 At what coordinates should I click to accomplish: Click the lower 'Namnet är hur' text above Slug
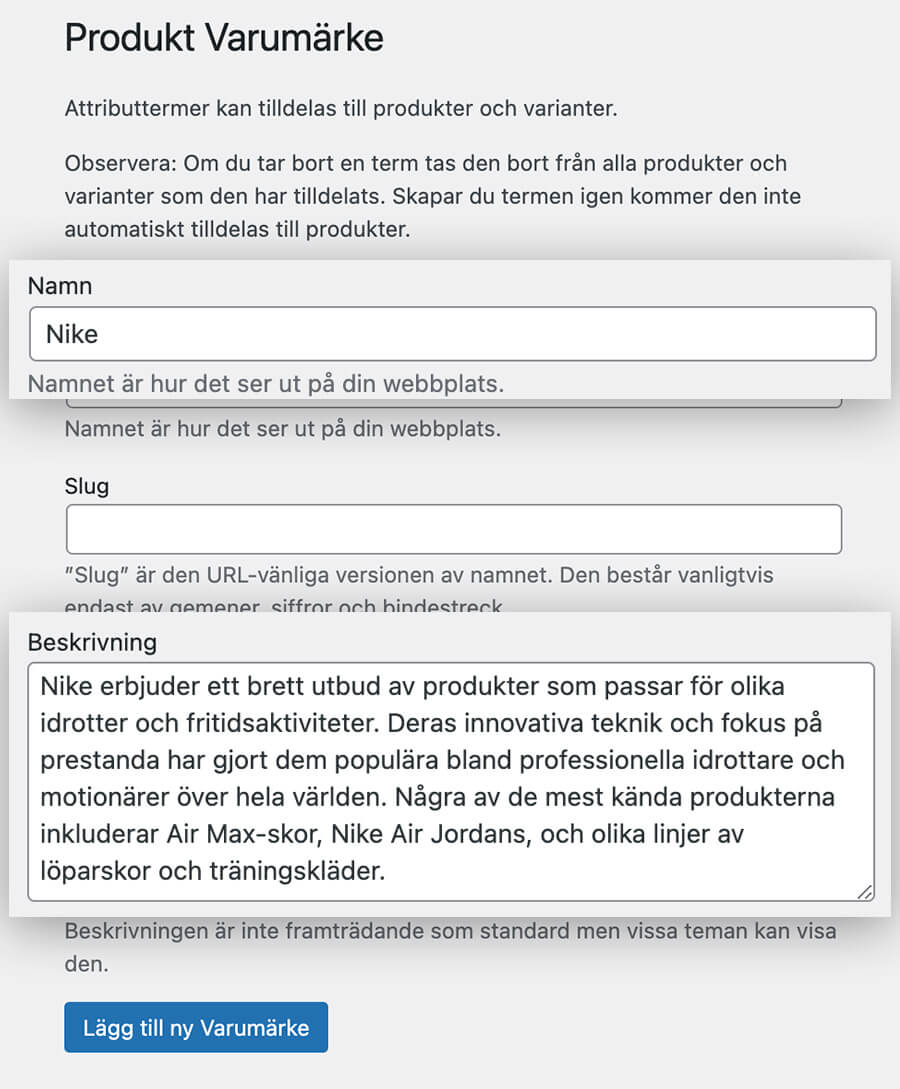point(282,430)
